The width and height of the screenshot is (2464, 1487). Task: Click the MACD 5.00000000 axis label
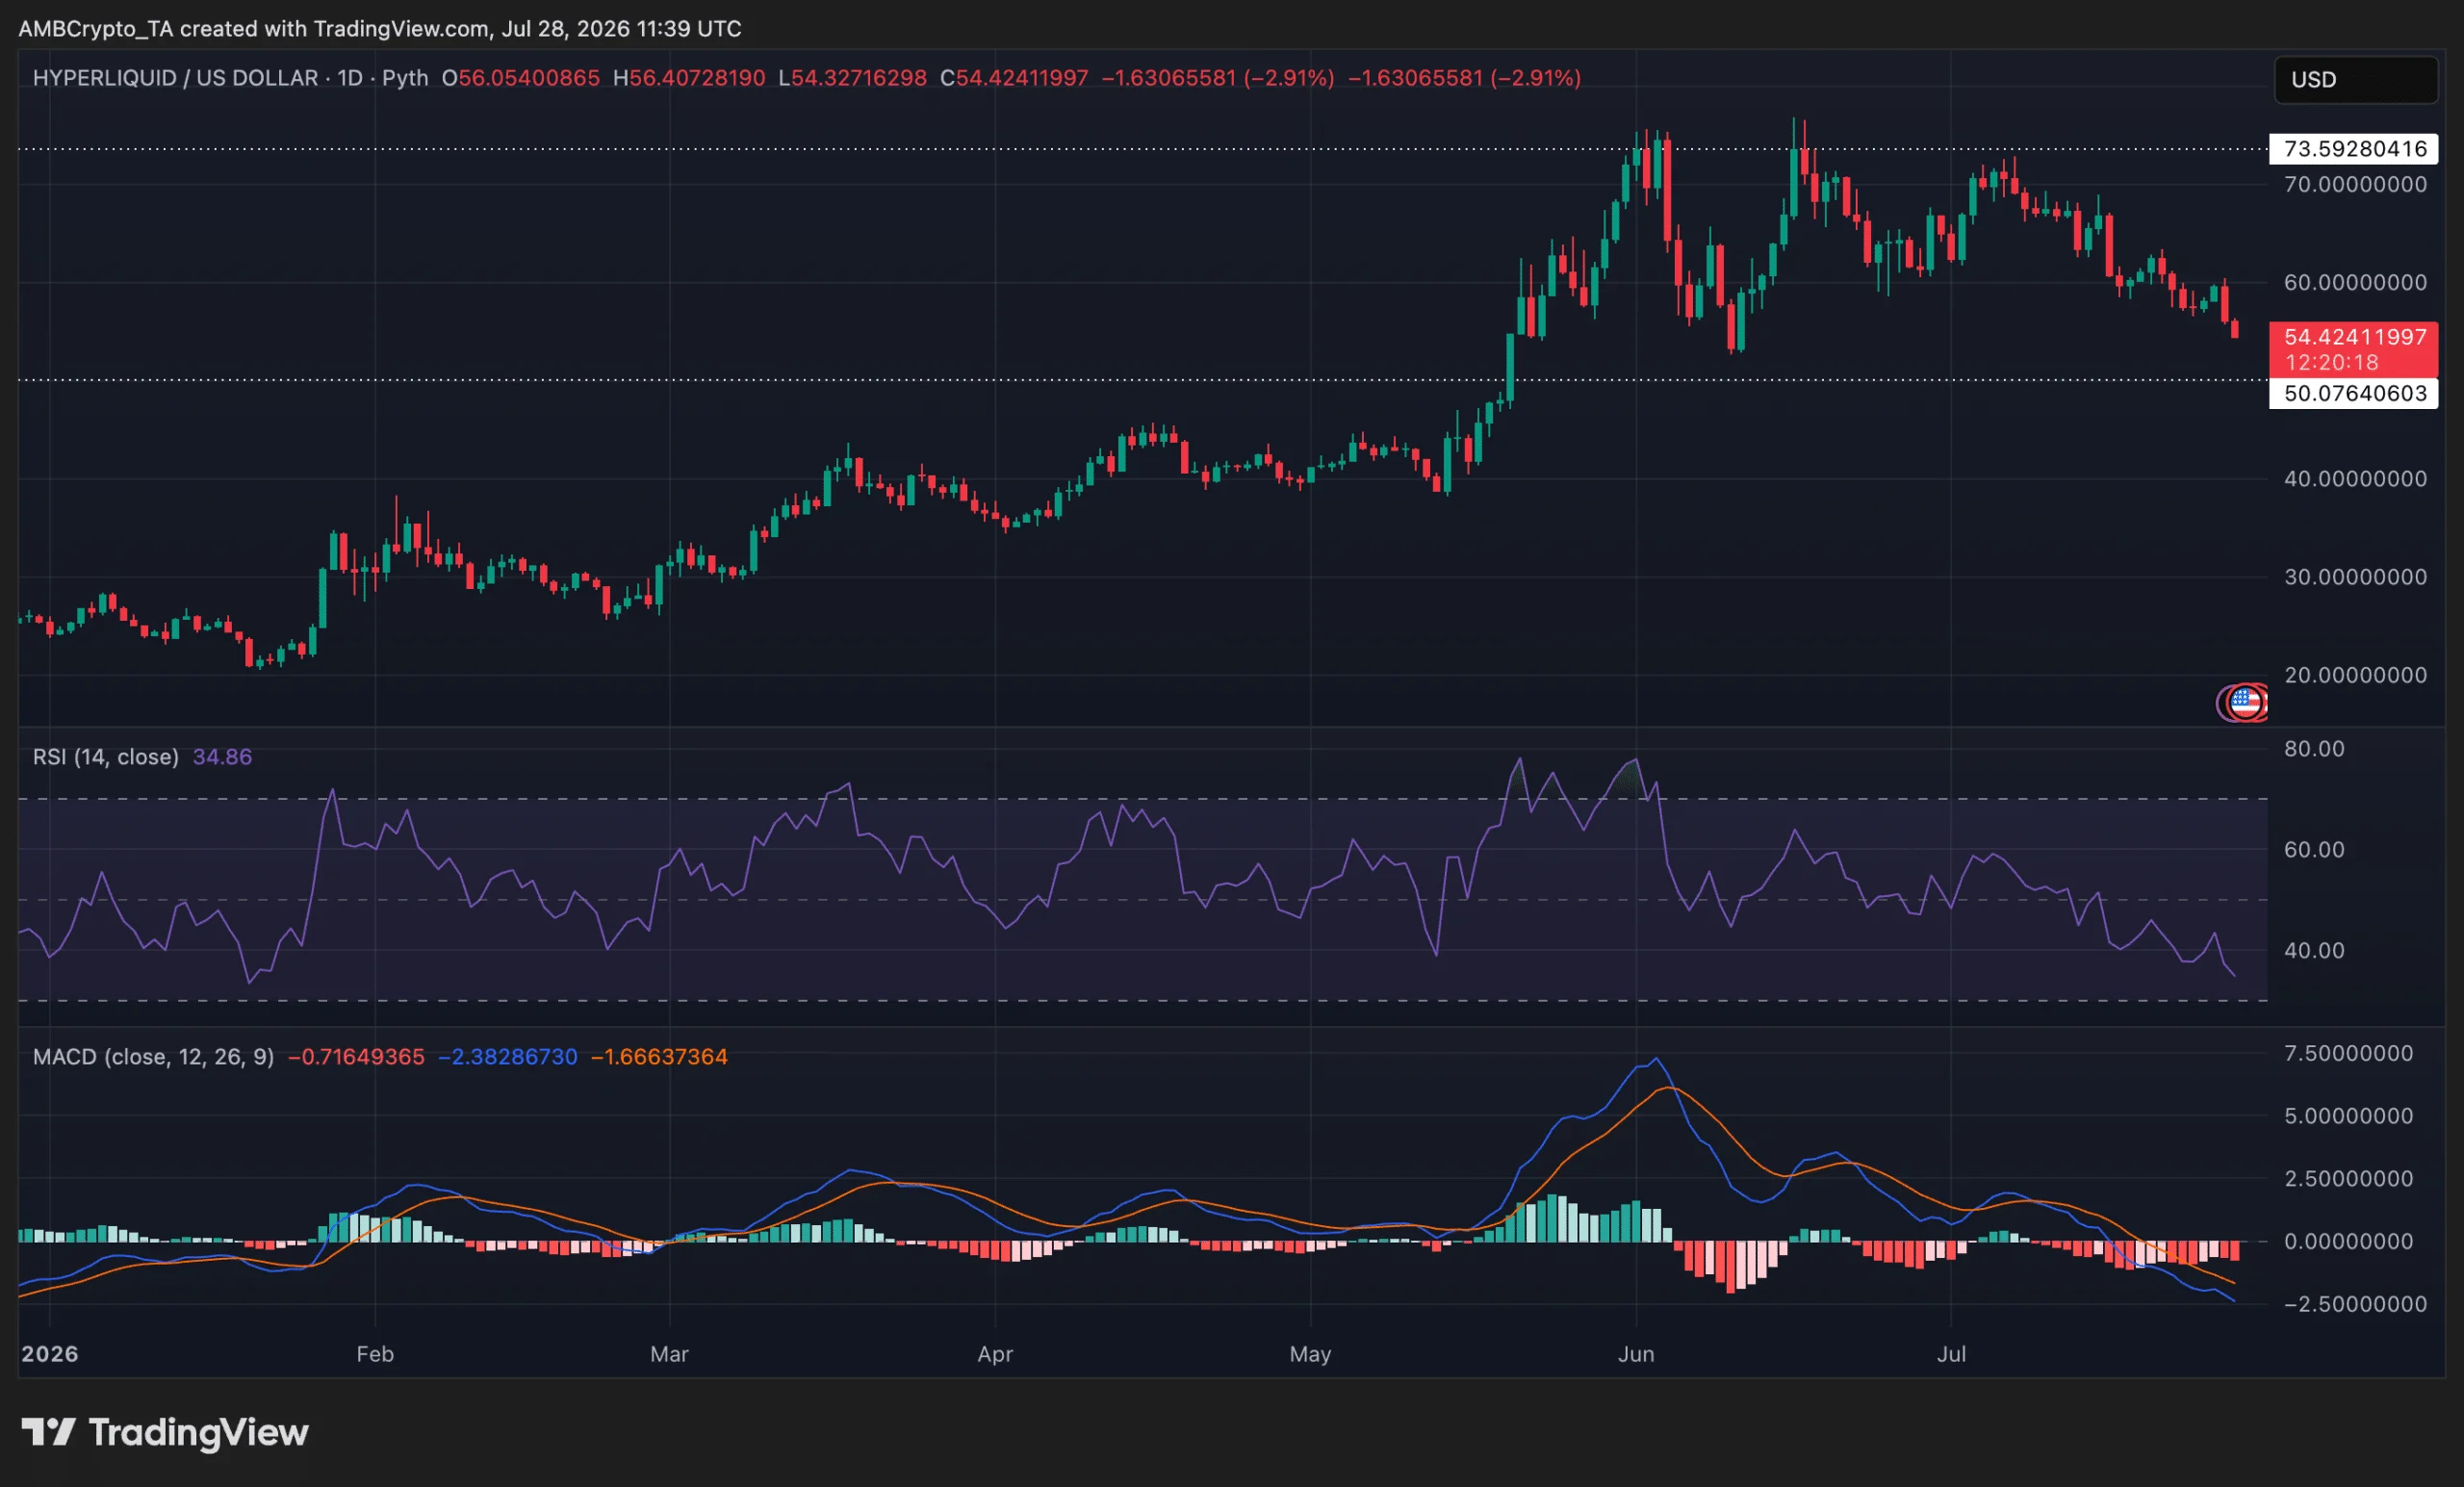(x=2348, y=1116)
